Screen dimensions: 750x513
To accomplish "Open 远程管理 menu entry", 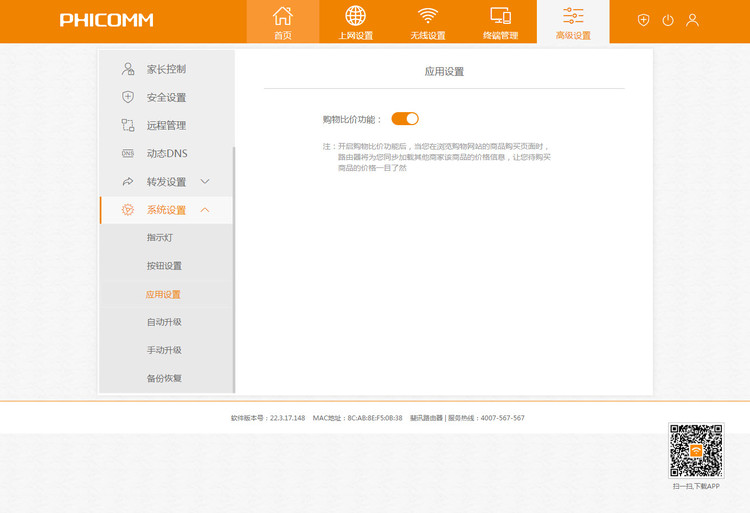I will (166, 125).
